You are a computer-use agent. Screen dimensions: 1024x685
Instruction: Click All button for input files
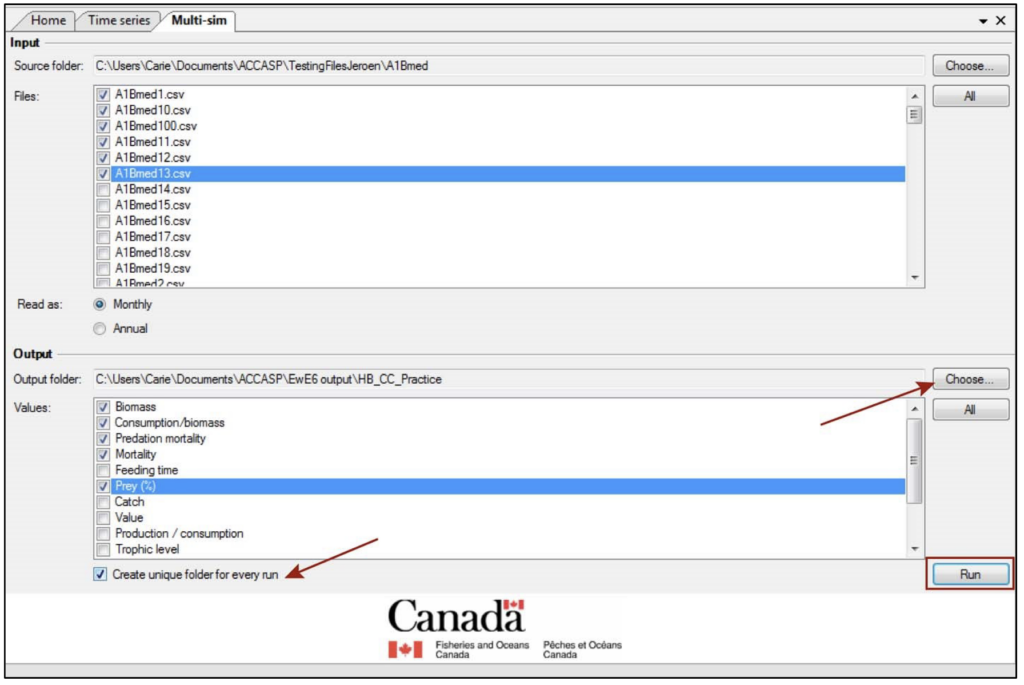(x=970, y=97)
